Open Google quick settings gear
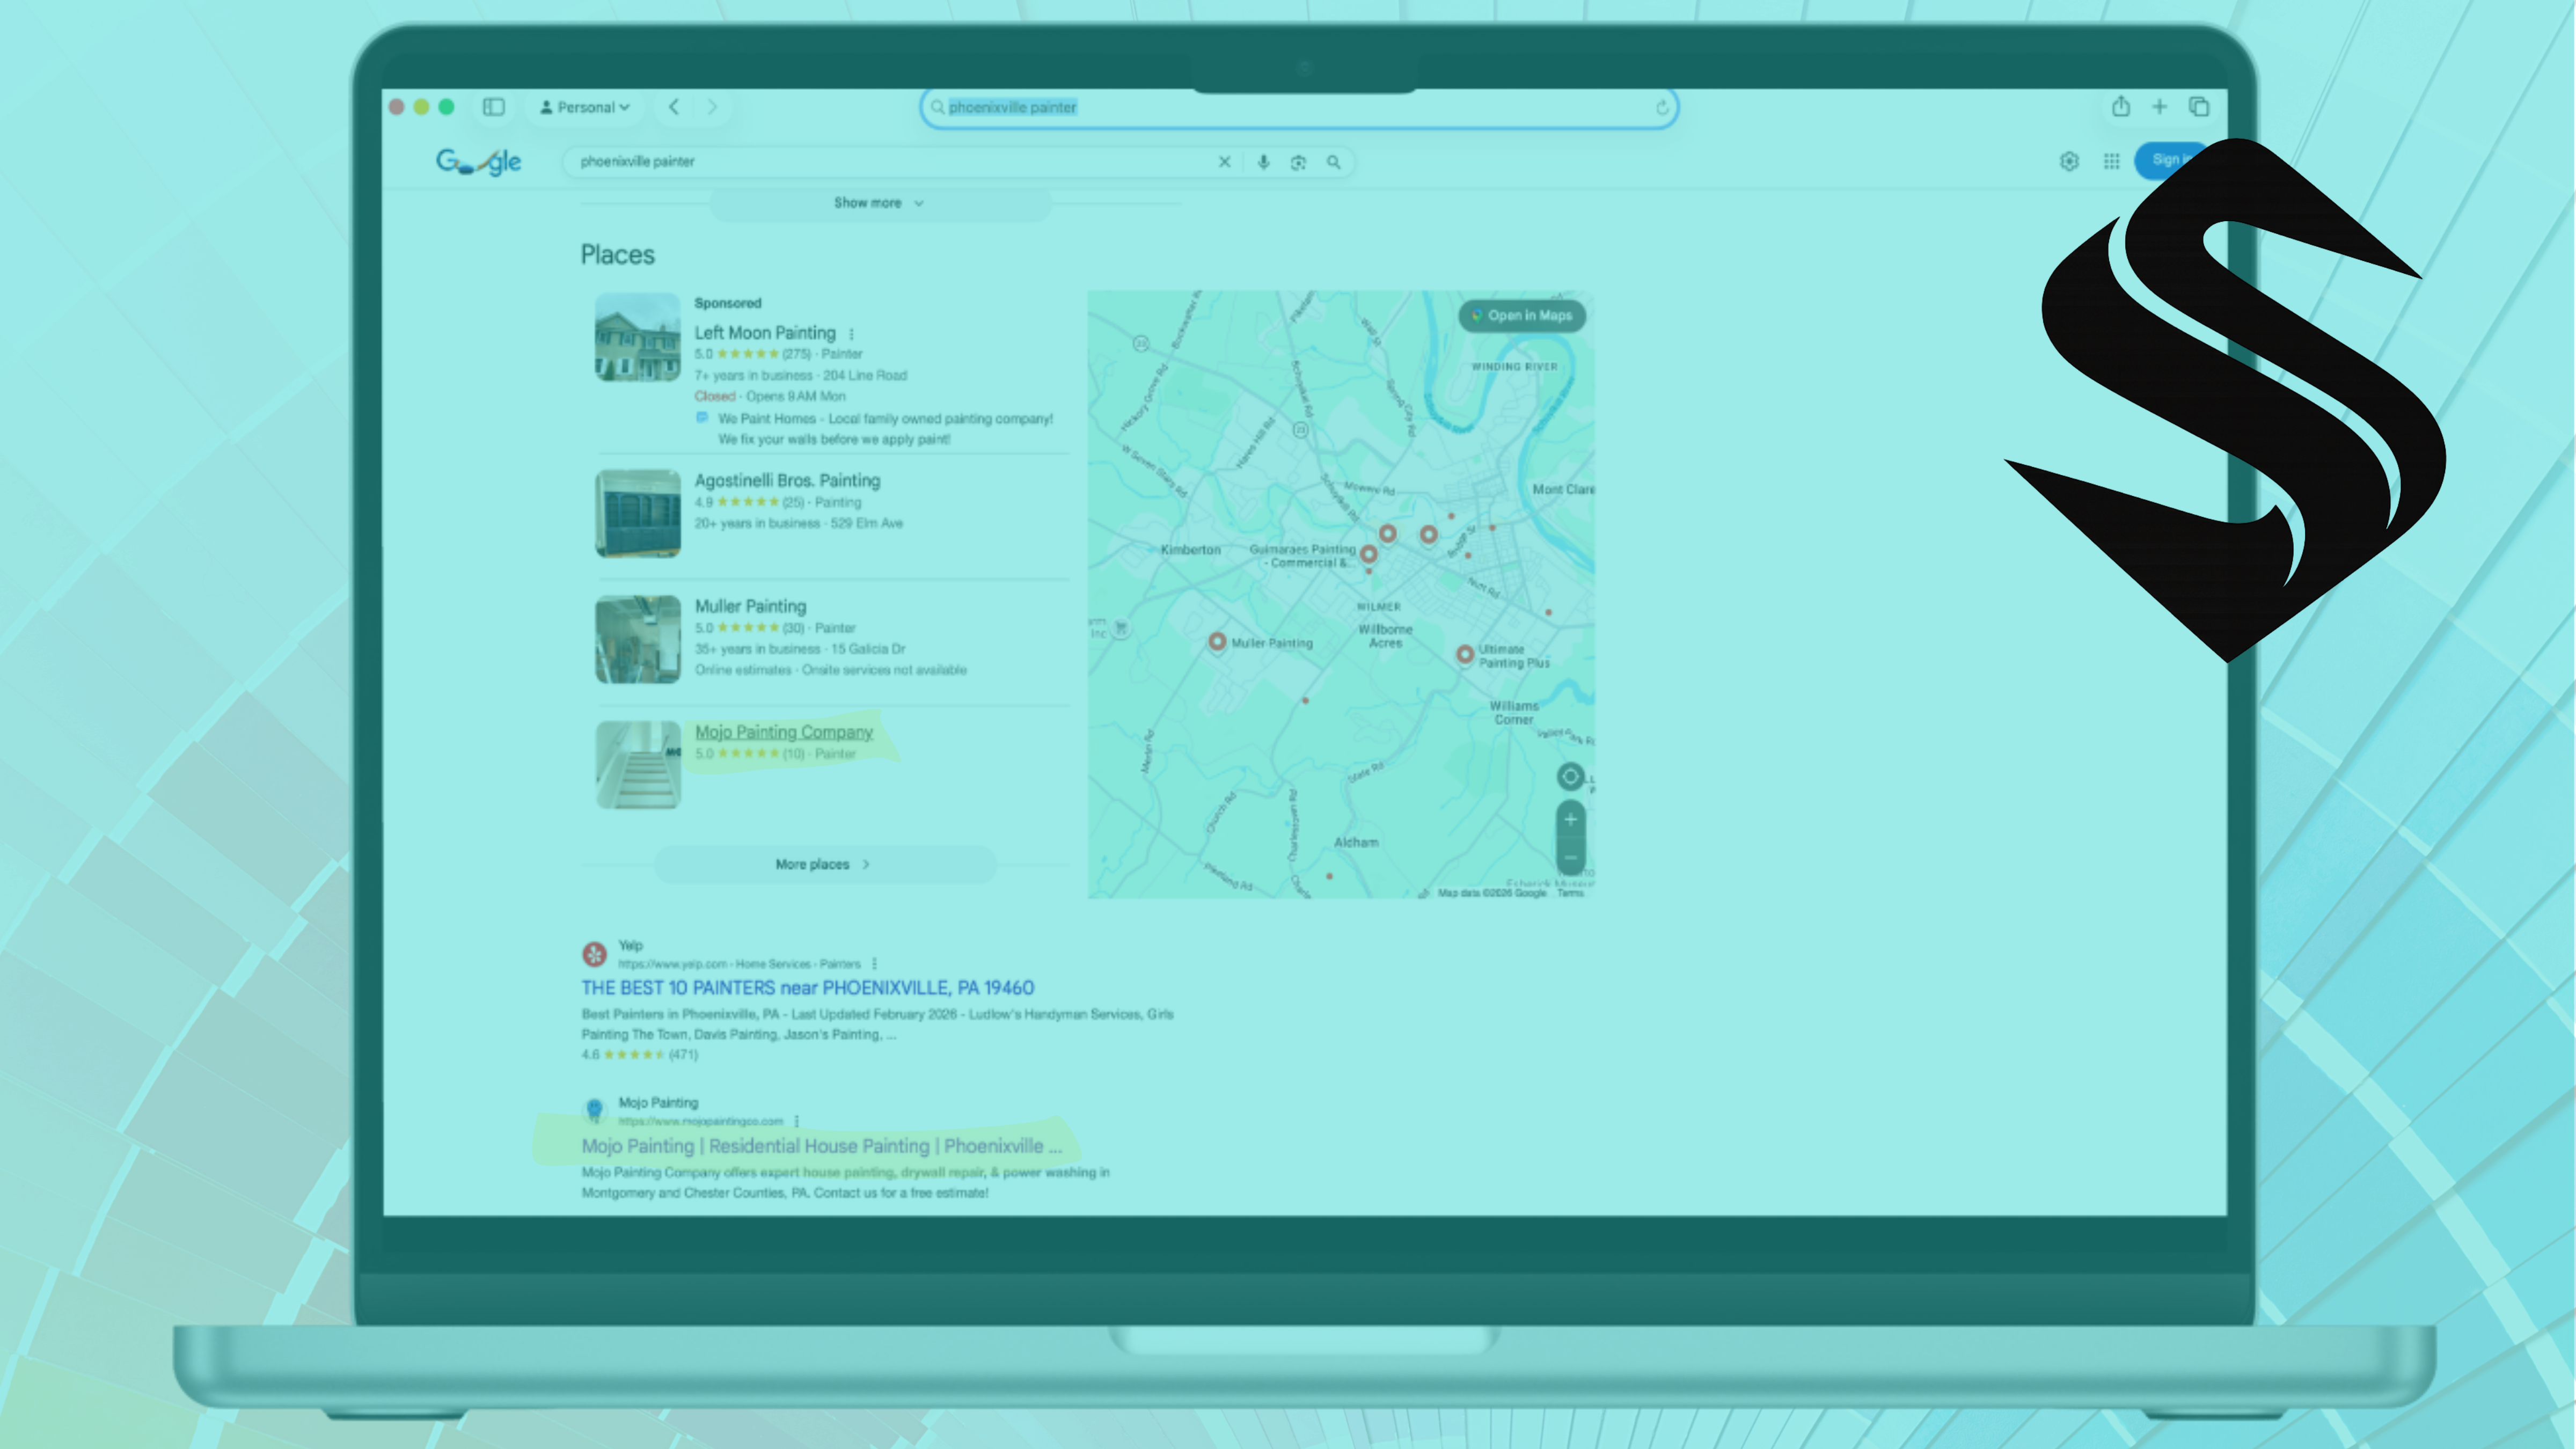This screenshot has width=2576, height=1449. 2069,161
